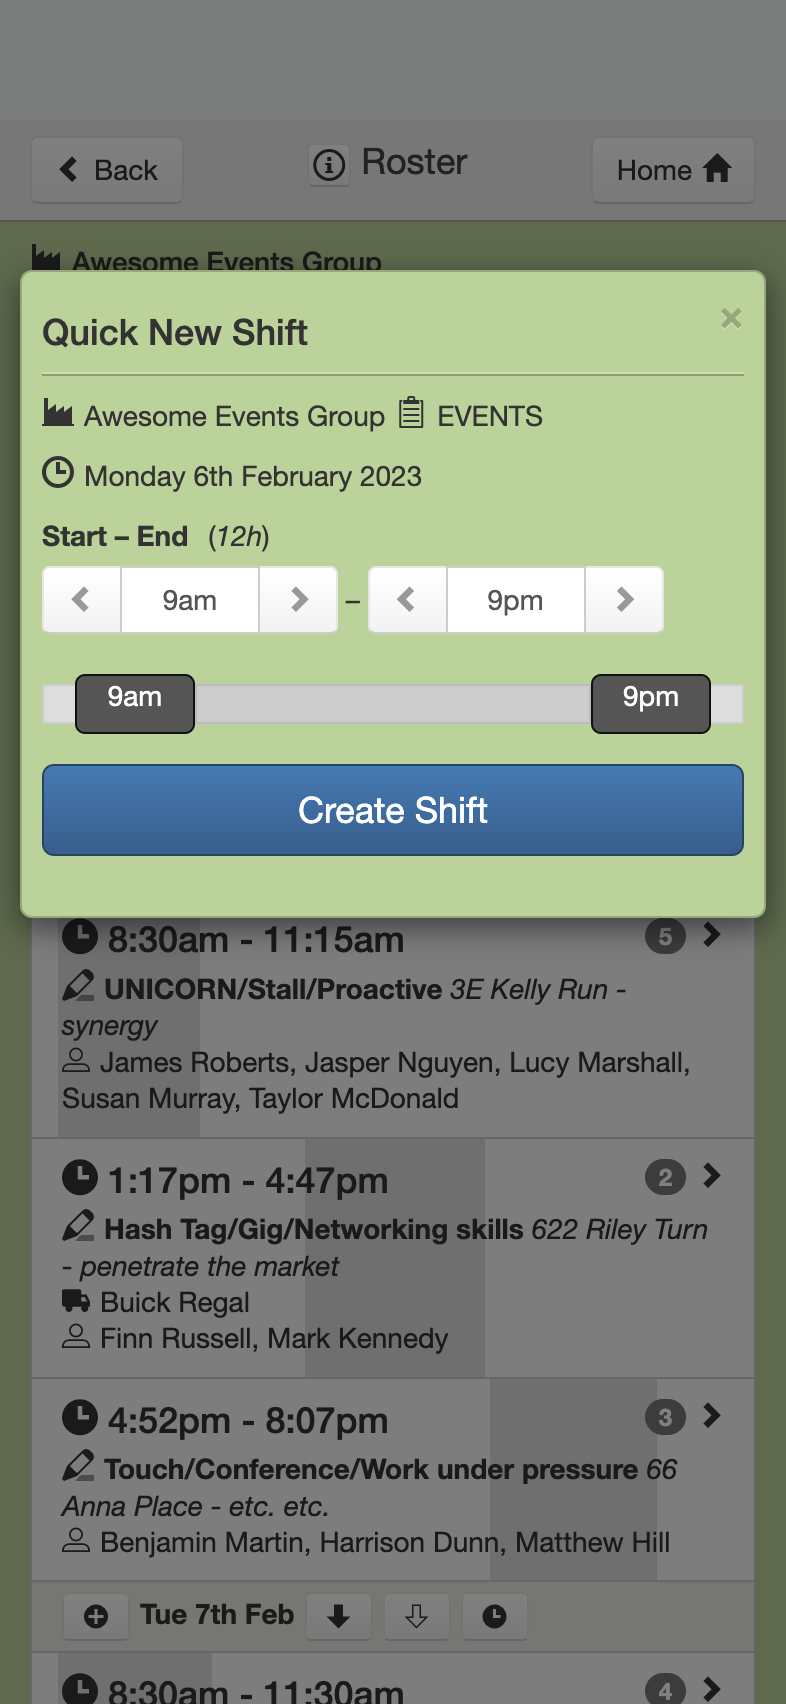Click the 9pm end time field
Viewport: 786px width, 1704px height.
[516, 600]
